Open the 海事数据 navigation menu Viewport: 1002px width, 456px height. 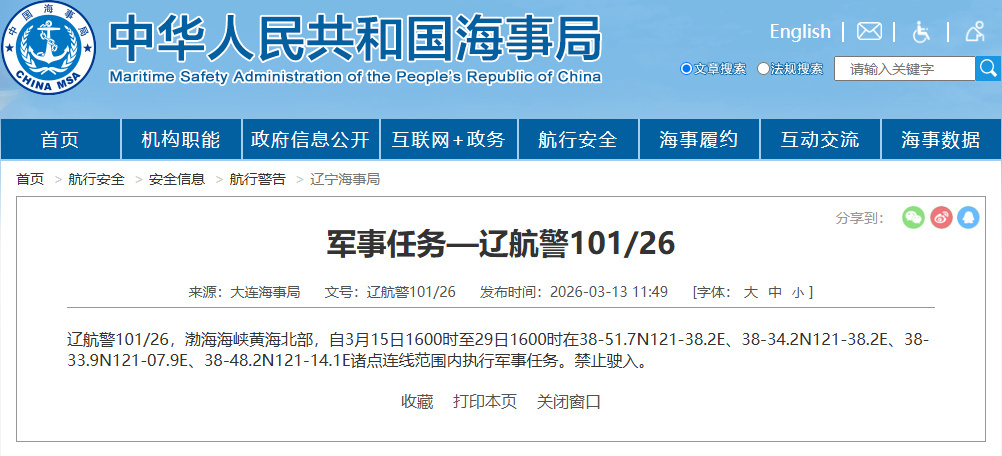941,139
